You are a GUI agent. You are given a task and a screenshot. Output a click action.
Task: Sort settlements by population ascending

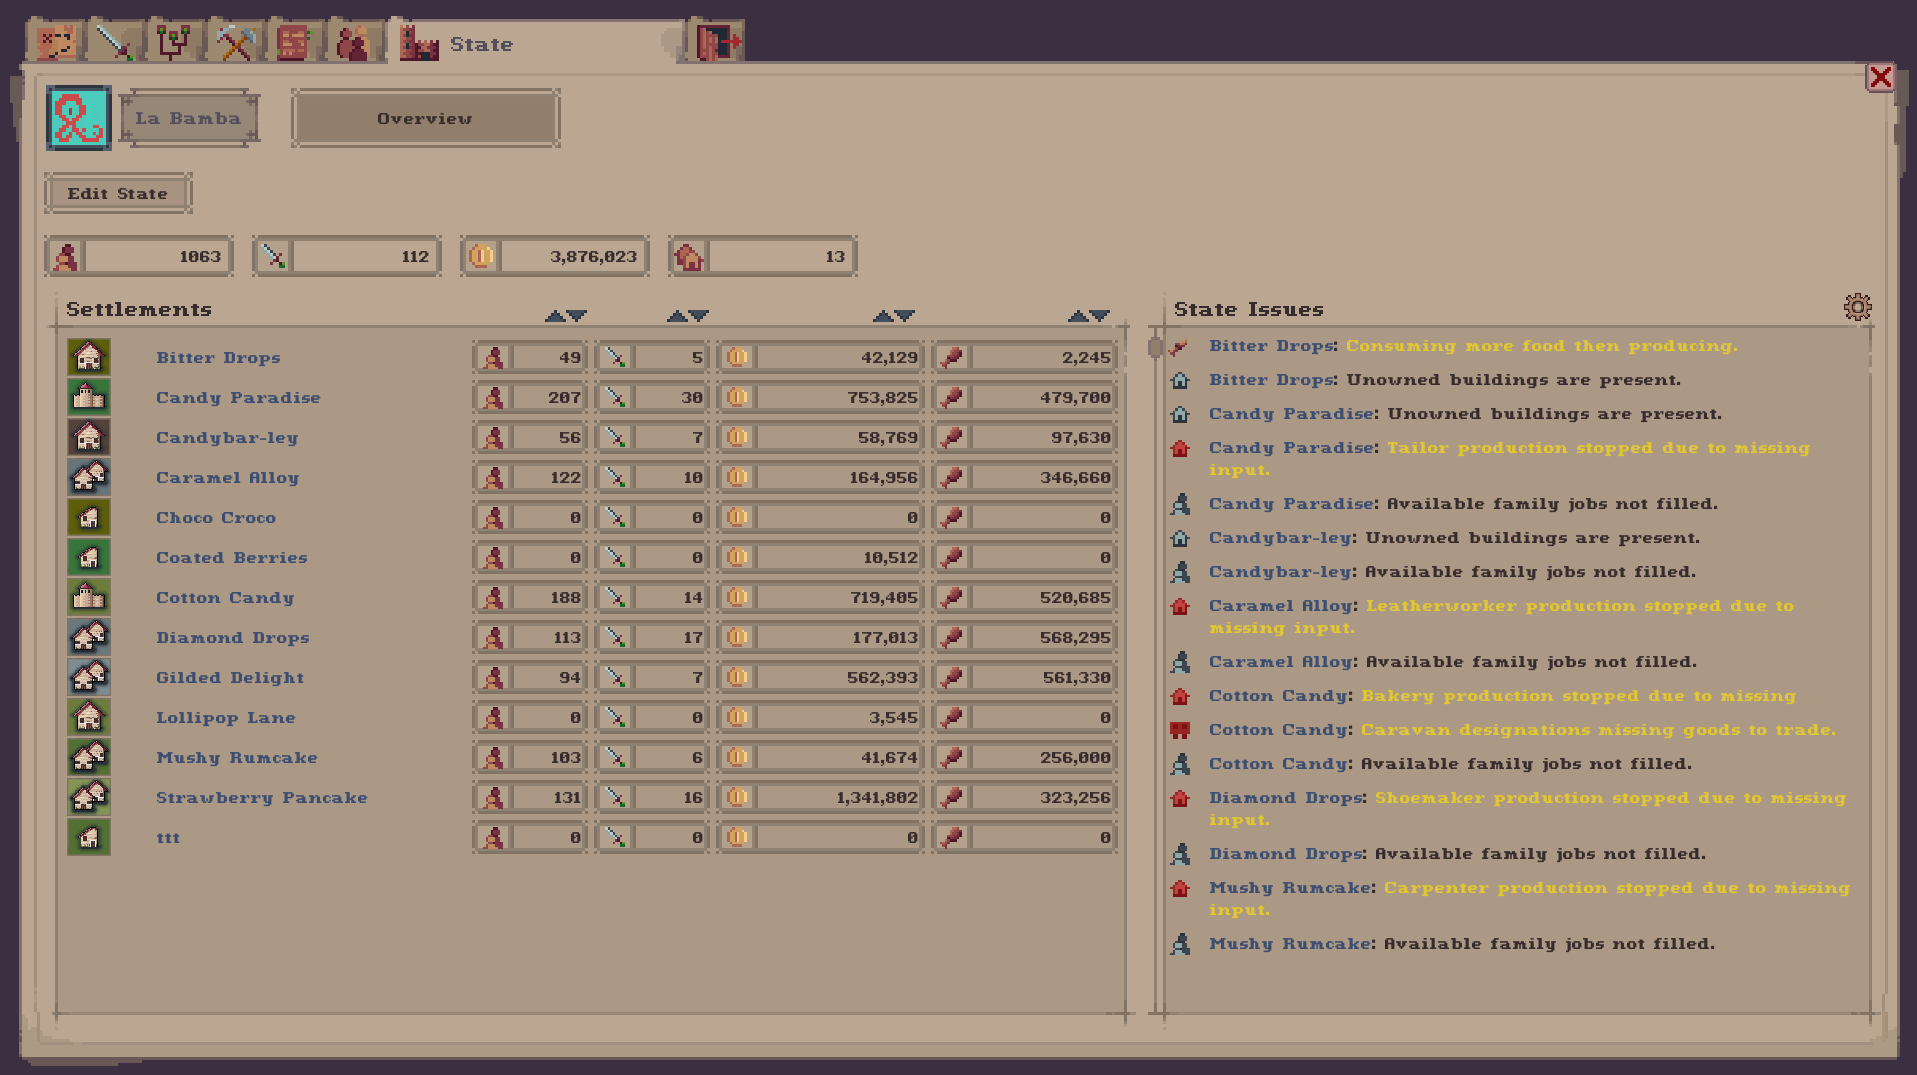coord(557,314)
